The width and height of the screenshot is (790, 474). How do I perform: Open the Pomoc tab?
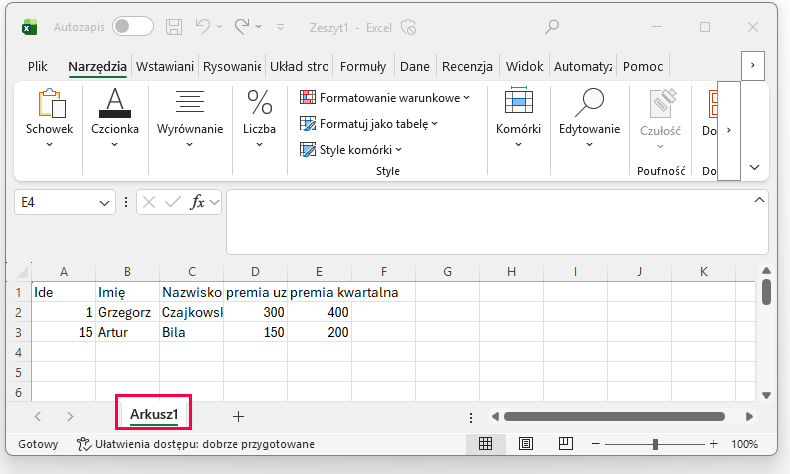point(643,66)
